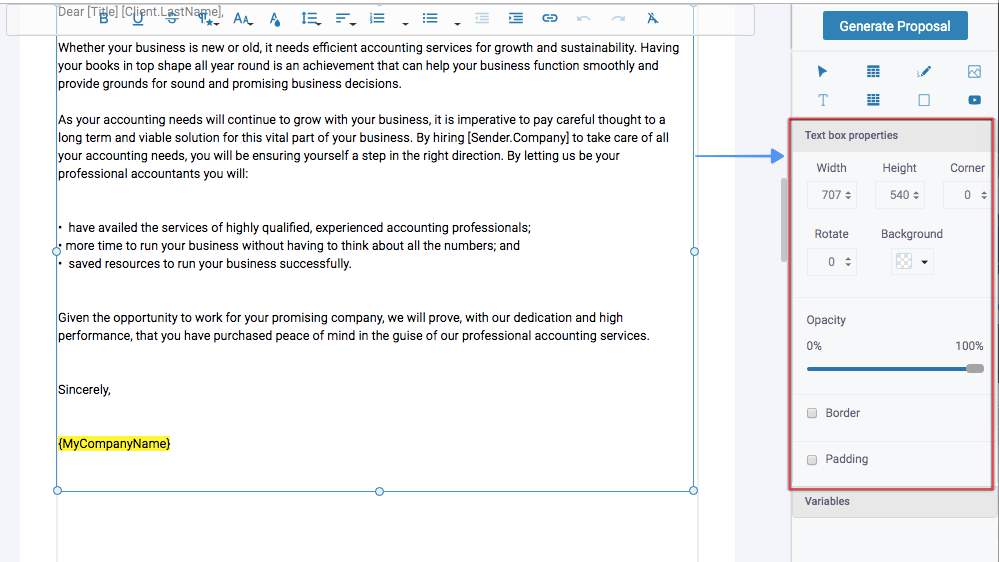Apply strikethrough formatting

click(172, 18)
